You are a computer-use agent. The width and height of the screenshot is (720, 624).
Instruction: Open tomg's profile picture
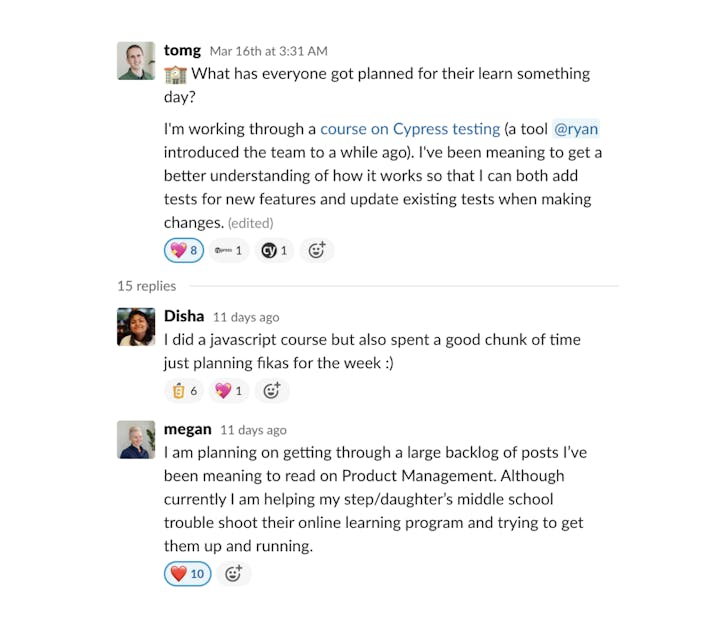tap(136, 61)
